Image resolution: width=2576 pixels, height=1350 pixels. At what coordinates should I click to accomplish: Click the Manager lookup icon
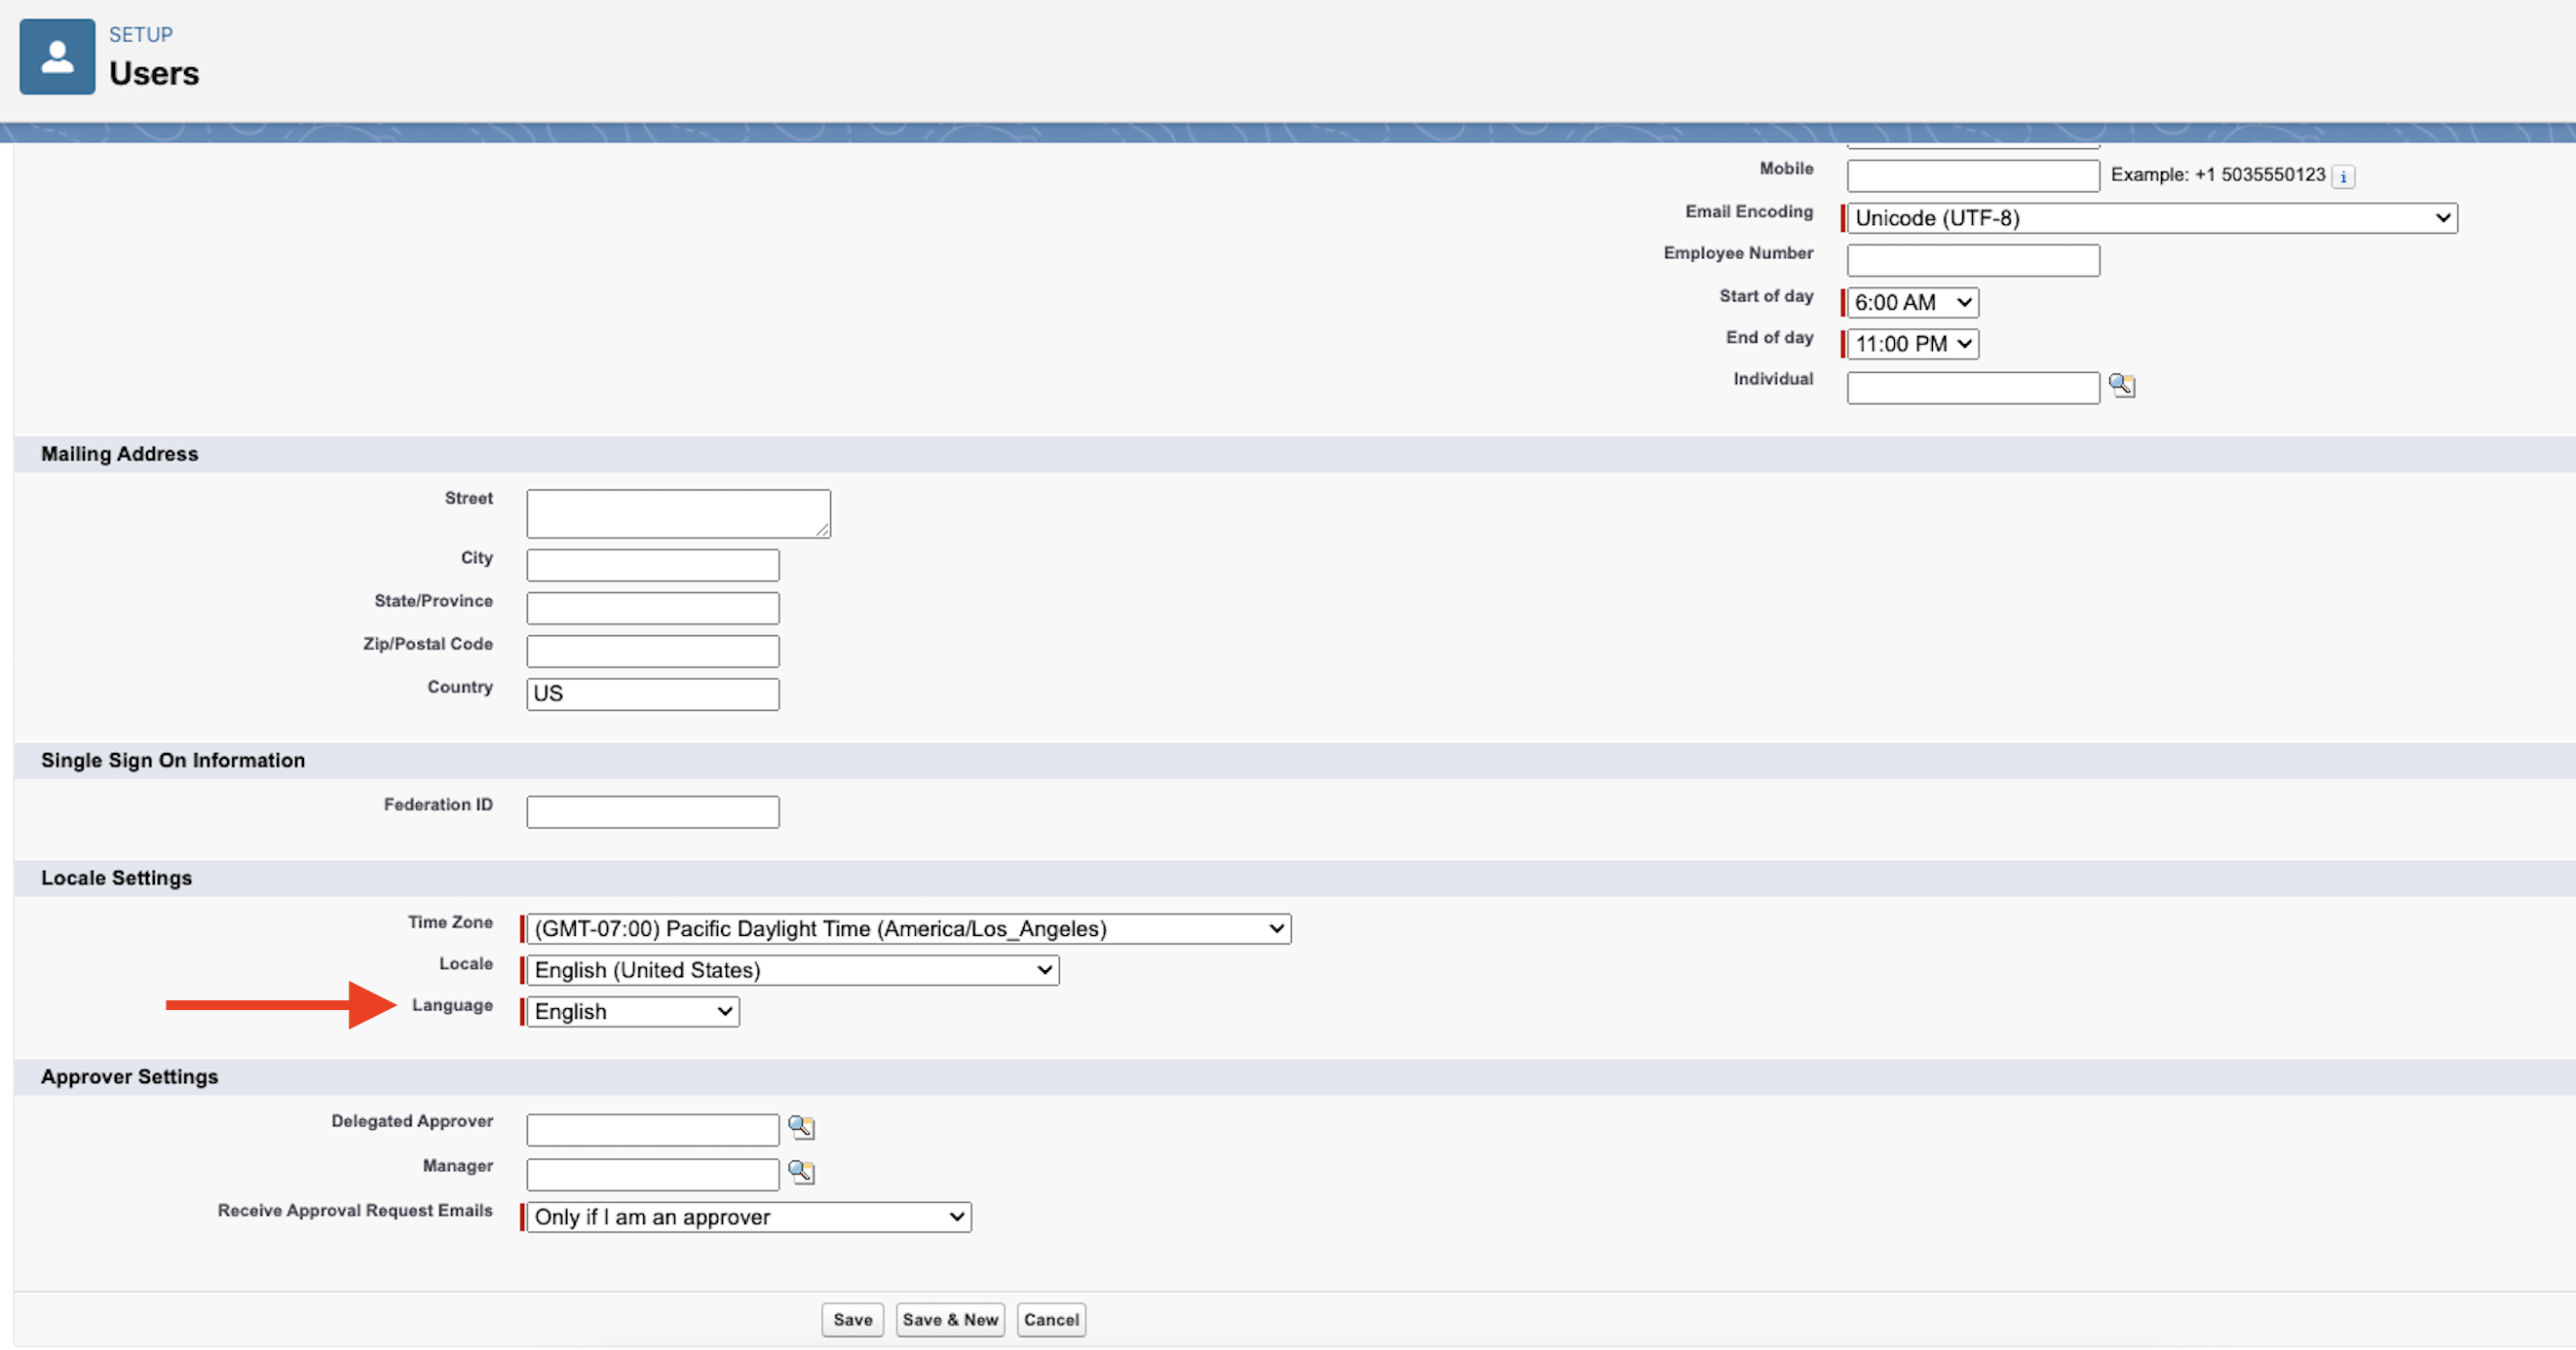[x=801, y=1171]
